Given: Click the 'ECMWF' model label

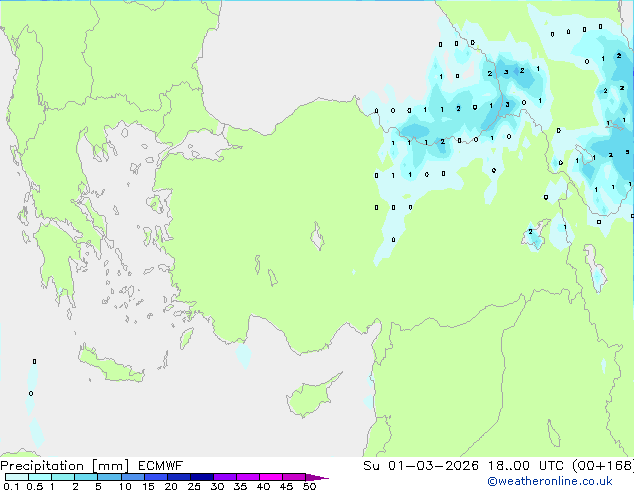Looking at the screenshot, I should [161, 466].
